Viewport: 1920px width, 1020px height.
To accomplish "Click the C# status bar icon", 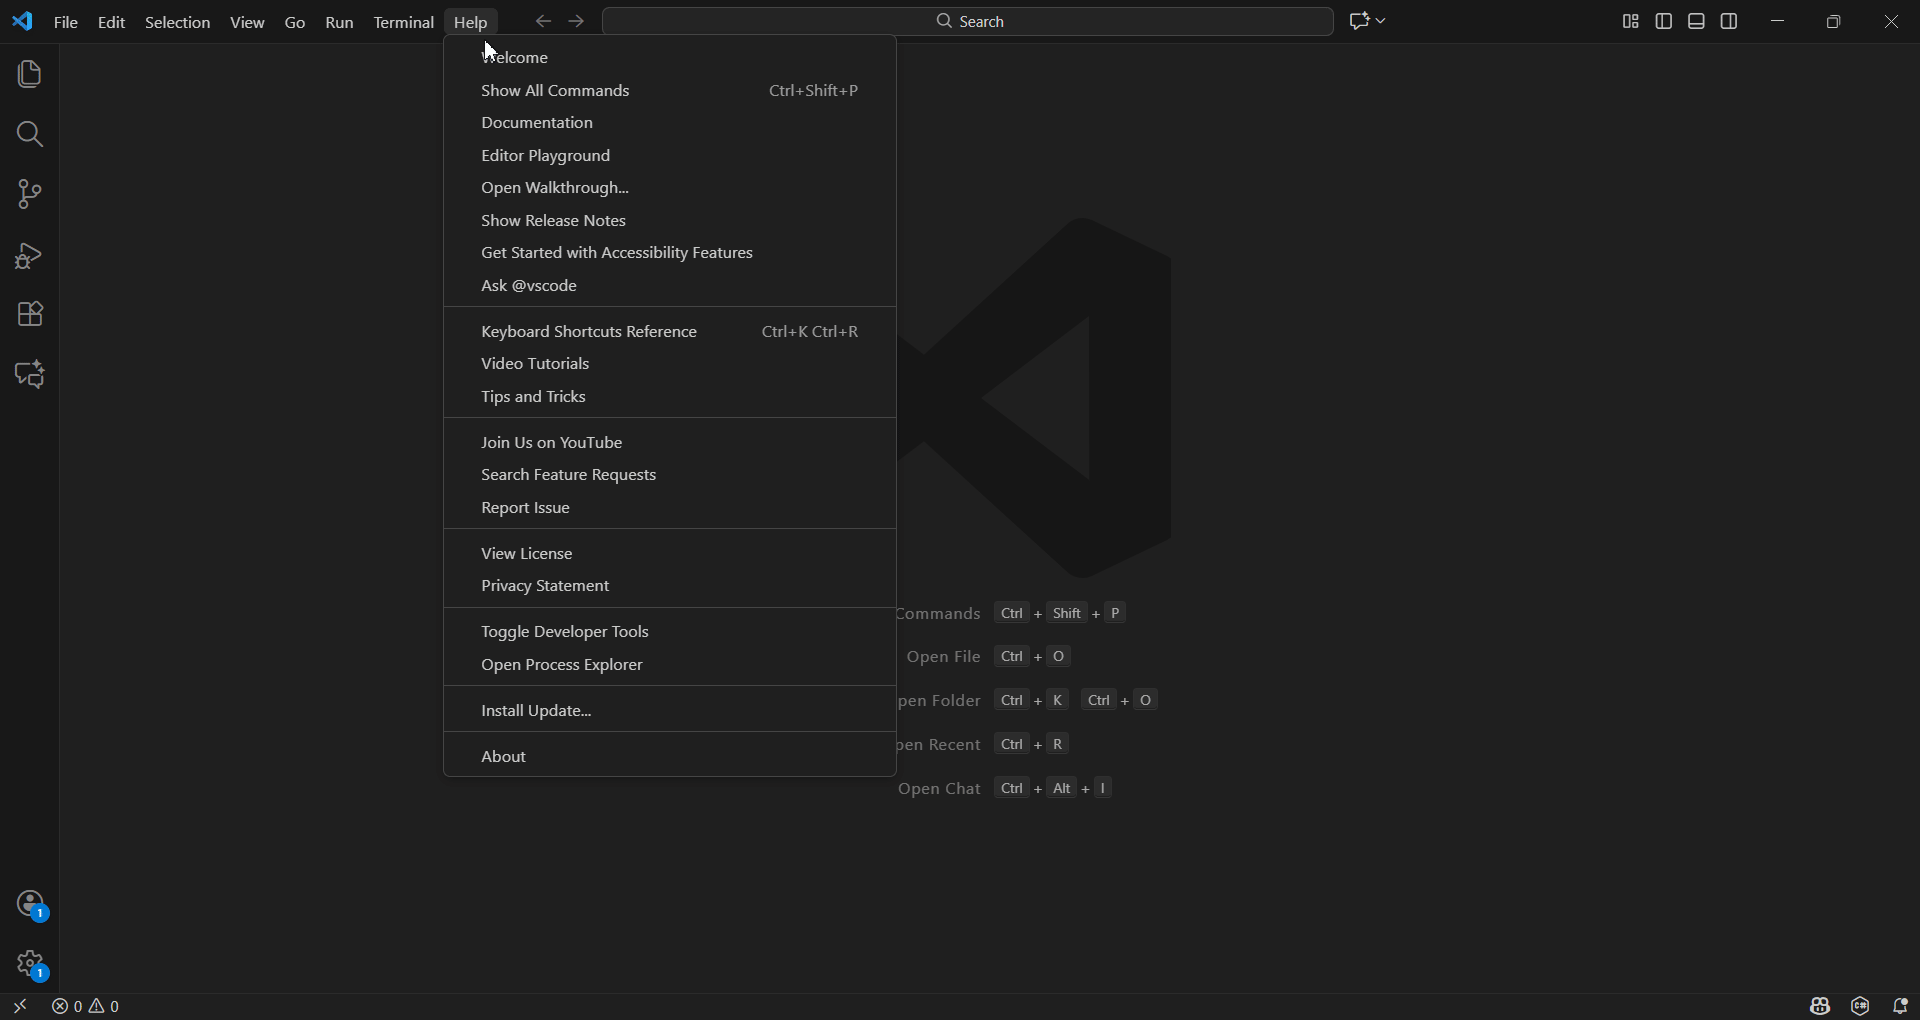I will pos(1859,1006).
